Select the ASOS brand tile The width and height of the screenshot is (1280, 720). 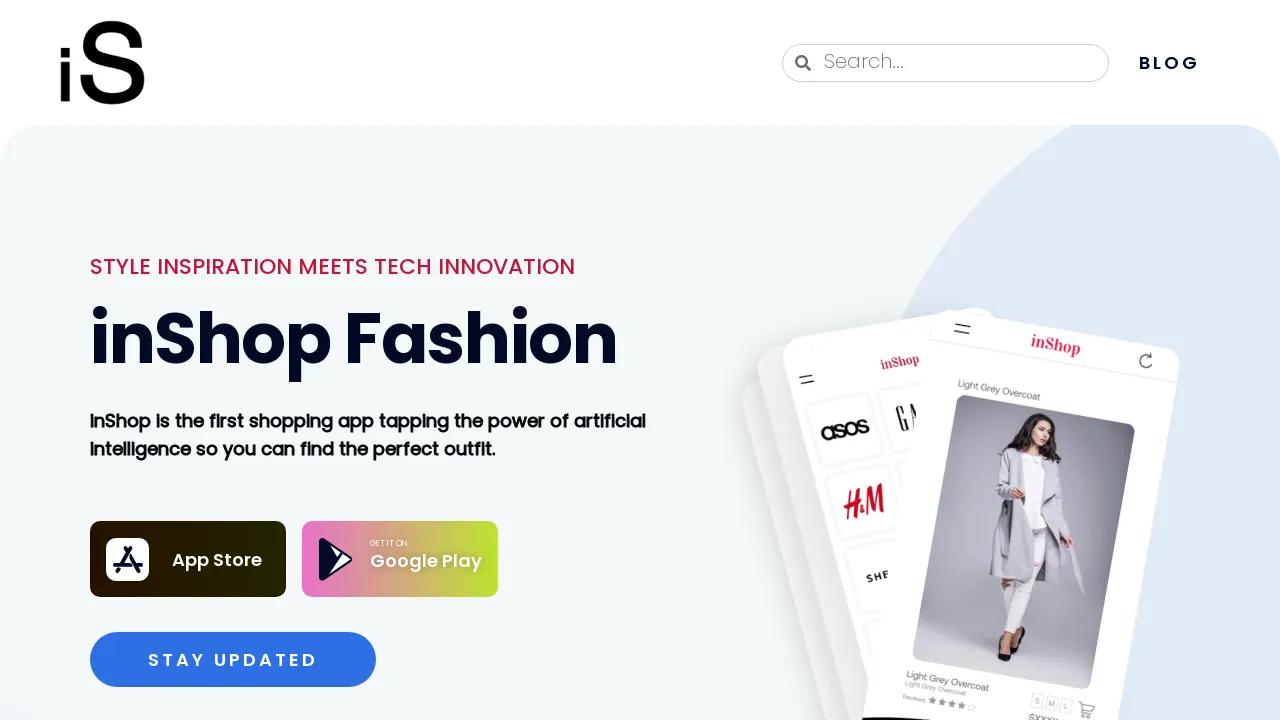pos(844,430)
